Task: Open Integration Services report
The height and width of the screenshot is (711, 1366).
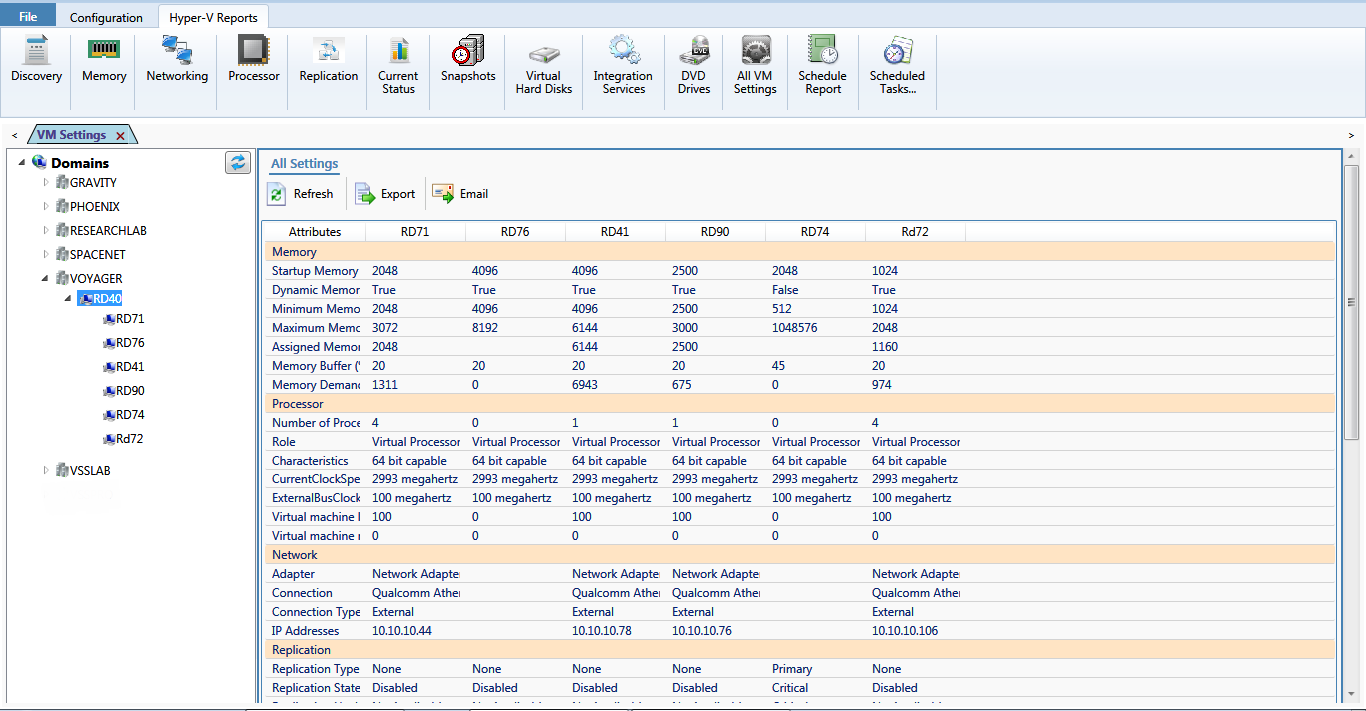Action: [x=623, y=66]
